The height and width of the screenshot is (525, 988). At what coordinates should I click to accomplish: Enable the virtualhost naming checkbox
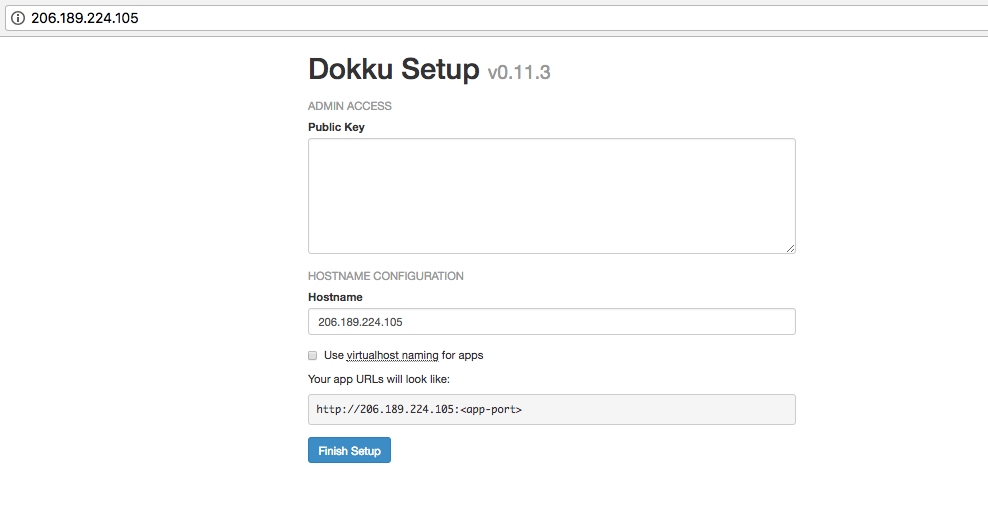[313, 355]
